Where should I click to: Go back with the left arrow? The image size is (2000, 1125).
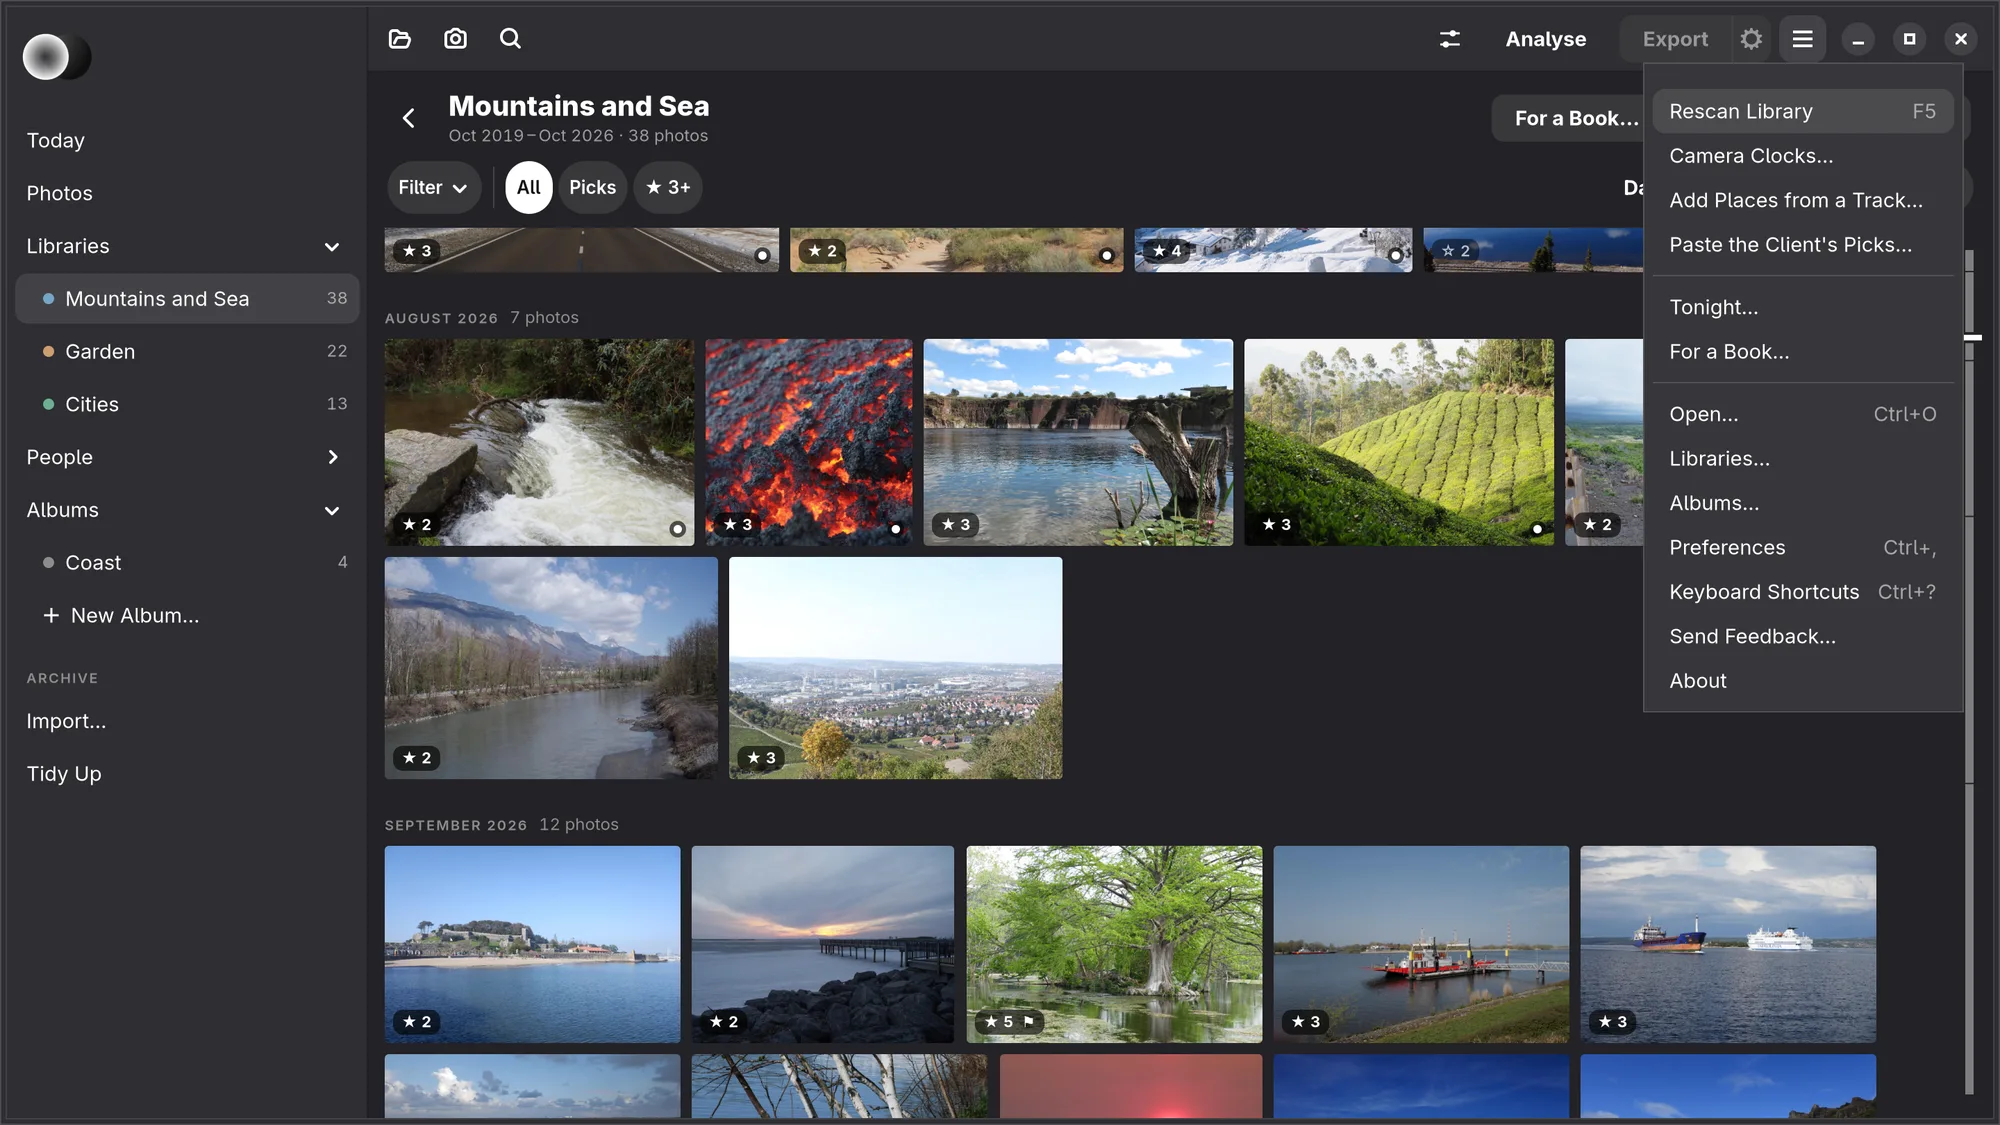(409, 118)
